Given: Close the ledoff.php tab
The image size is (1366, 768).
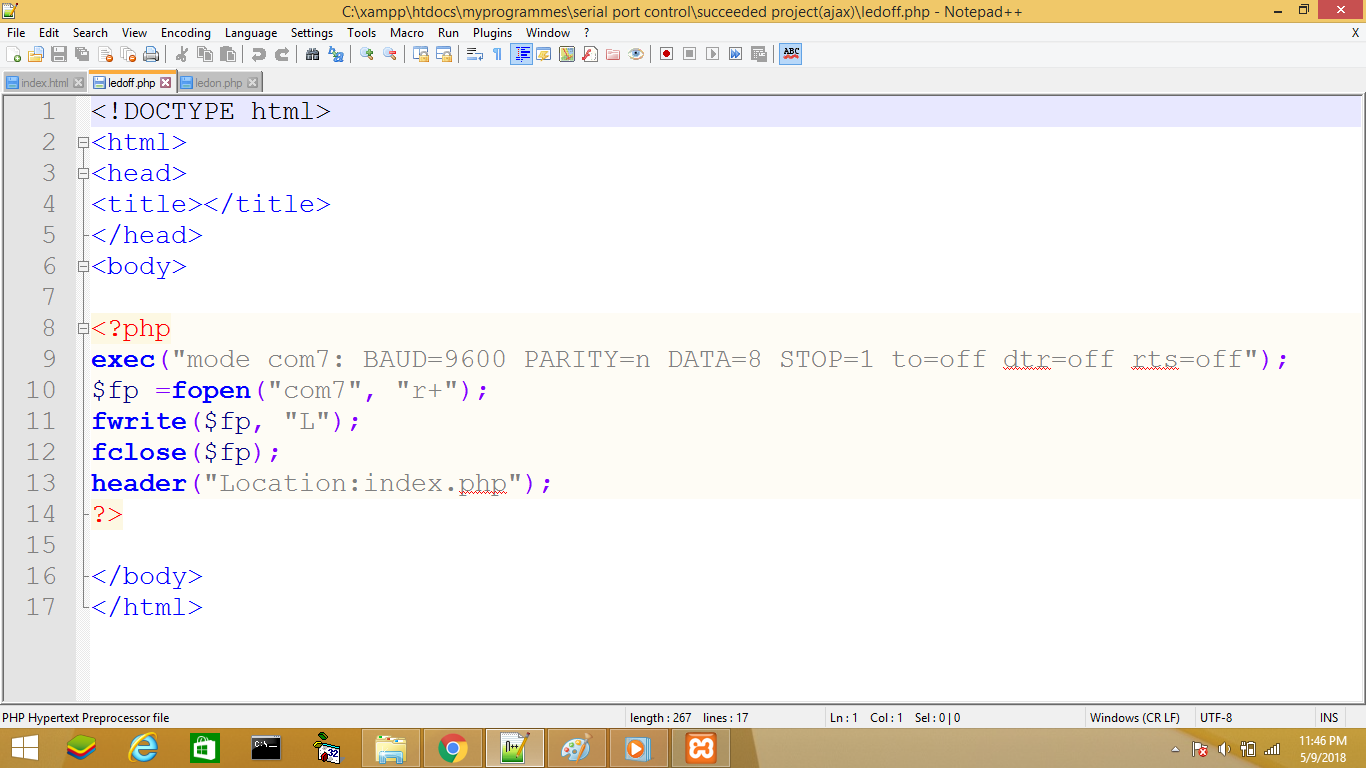Looking at the screenshot, I should (x=166, y=83).
